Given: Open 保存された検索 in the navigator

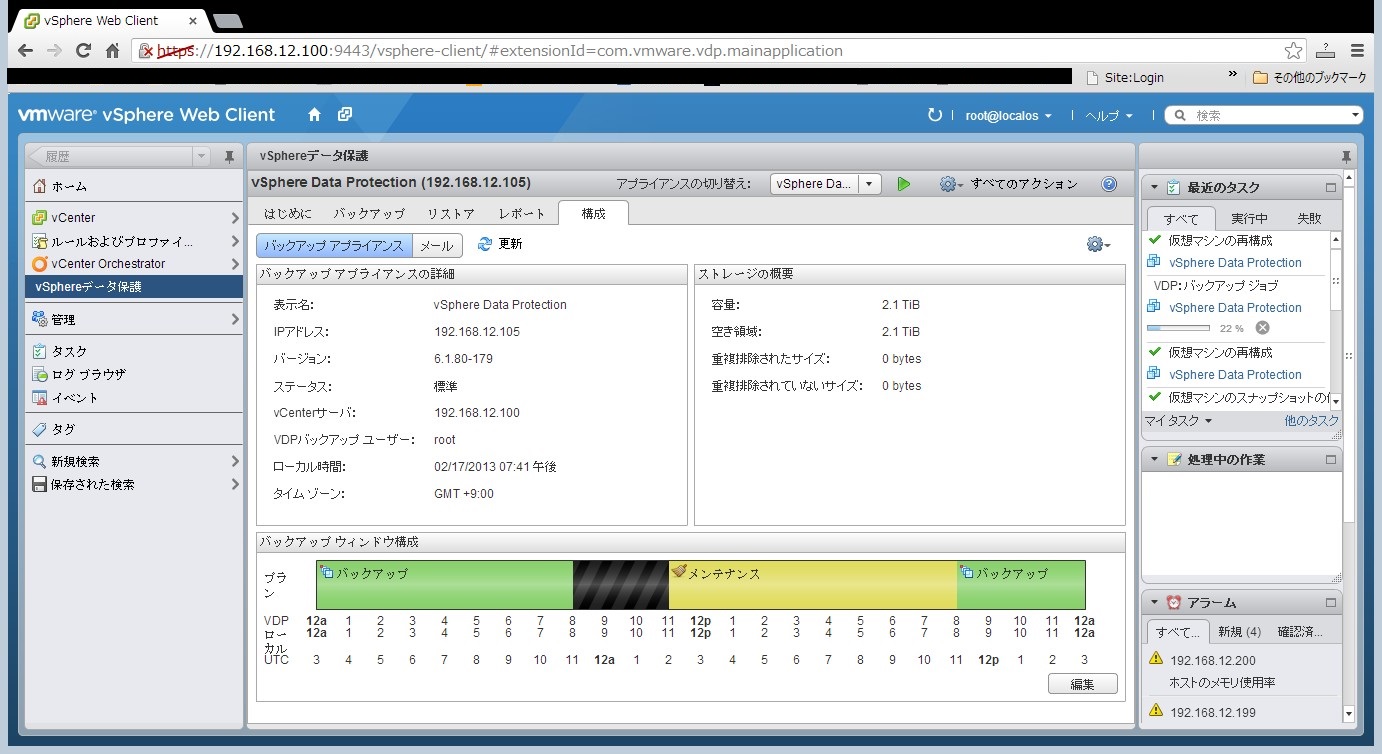Looking at the screenshot, I should (x=134, y=484).
